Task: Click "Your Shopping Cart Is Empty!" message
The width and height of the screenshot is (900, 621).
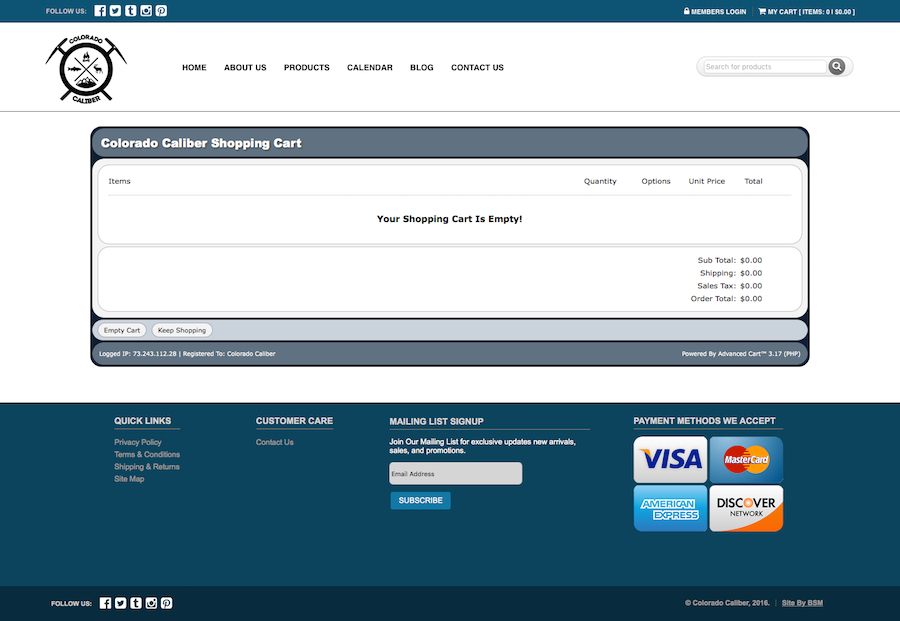Action: 449,219
